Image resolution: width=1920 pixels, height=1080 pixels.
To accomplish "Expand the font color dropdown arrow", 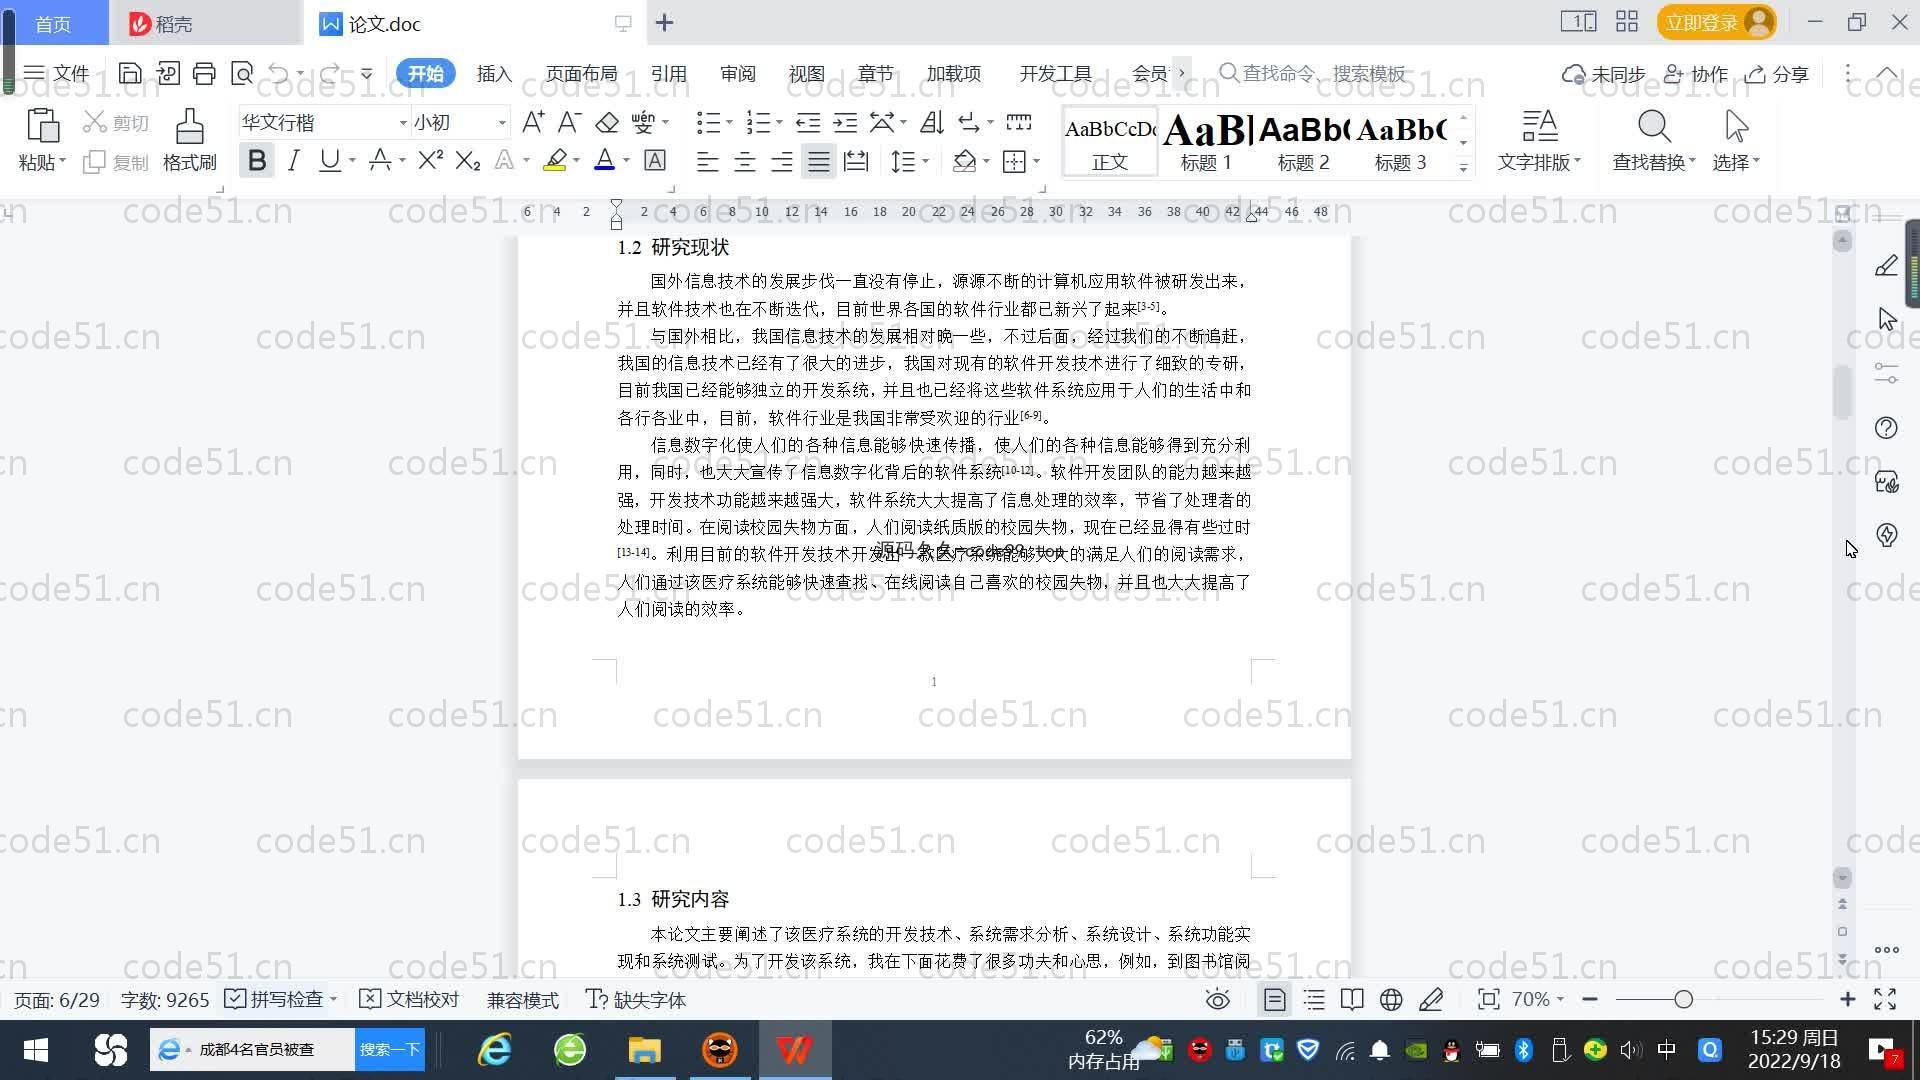I will coord(626,160).
